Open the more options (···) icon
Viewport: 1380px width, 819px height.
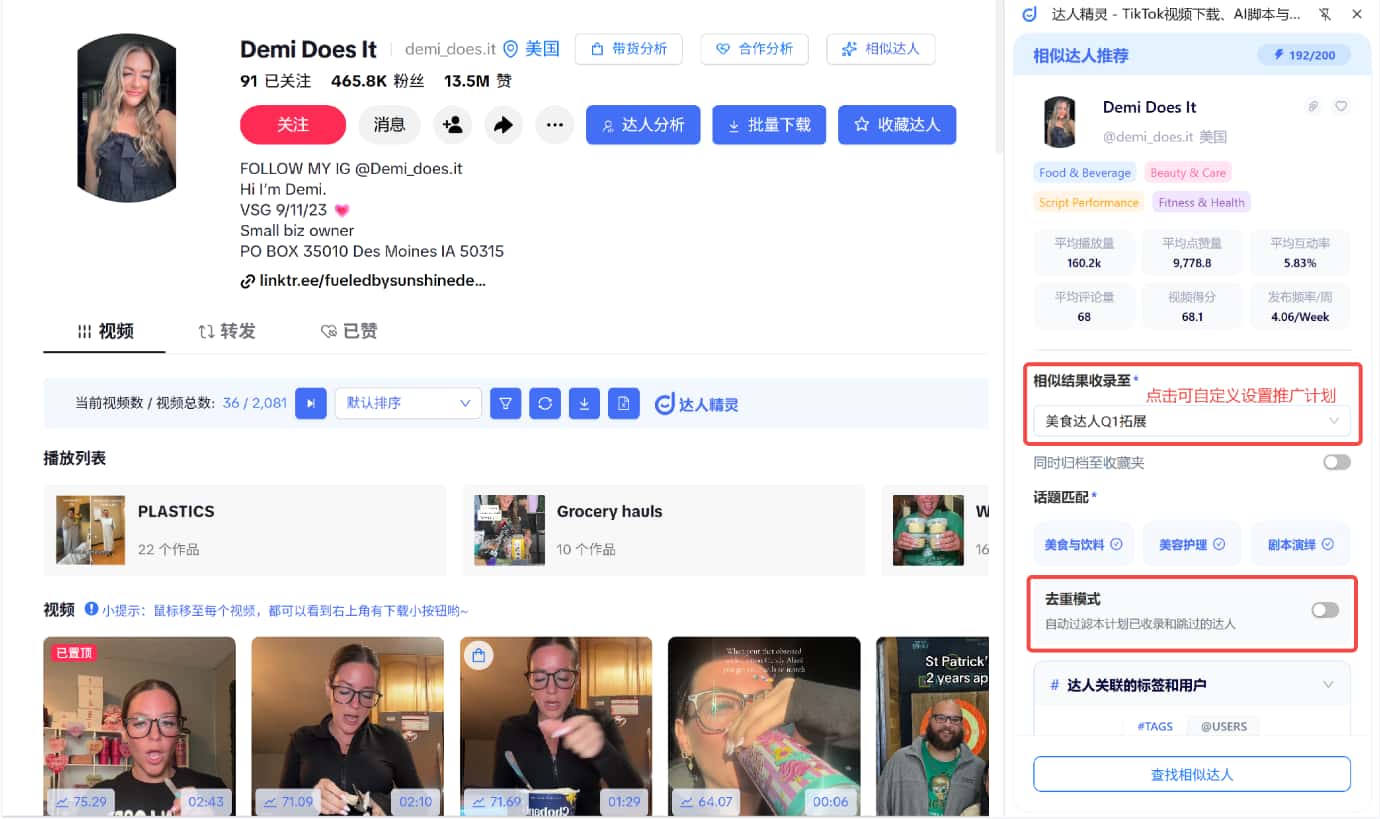click(554, 125)
